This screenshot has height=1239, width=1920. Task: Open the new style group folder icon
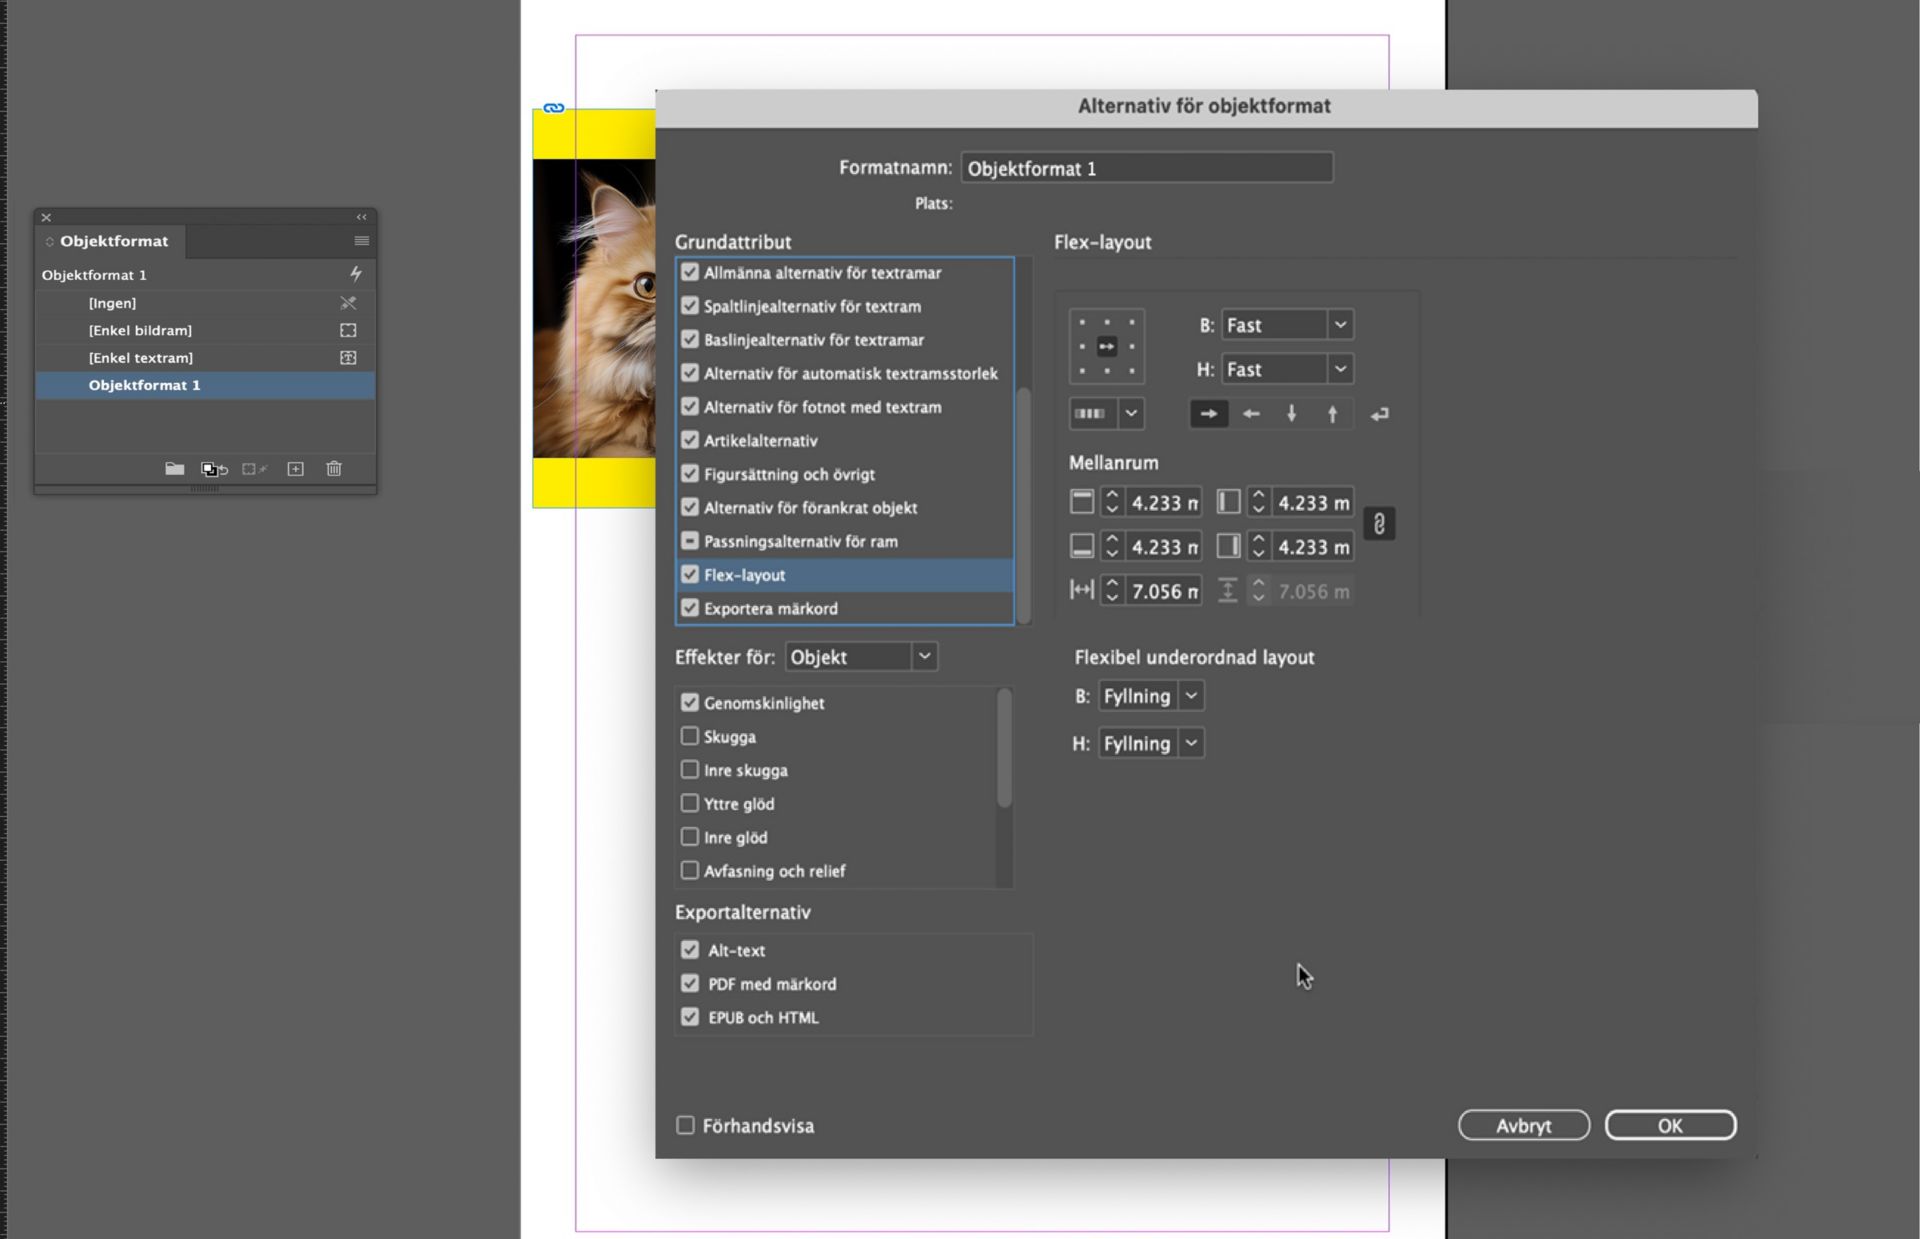point(174,468)
